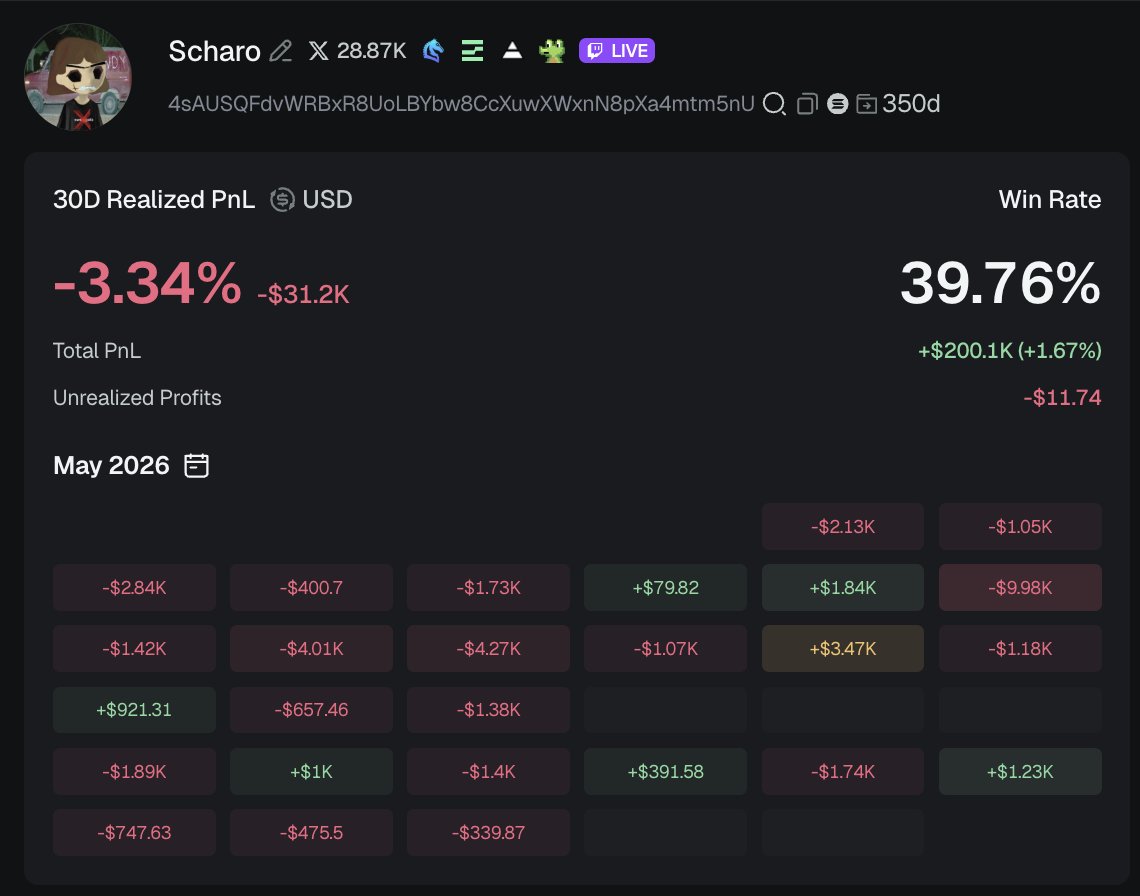Screen dimensions: 1140x896
Task: Click the -3.34% realized PnL value
Action: coord(147,283)
